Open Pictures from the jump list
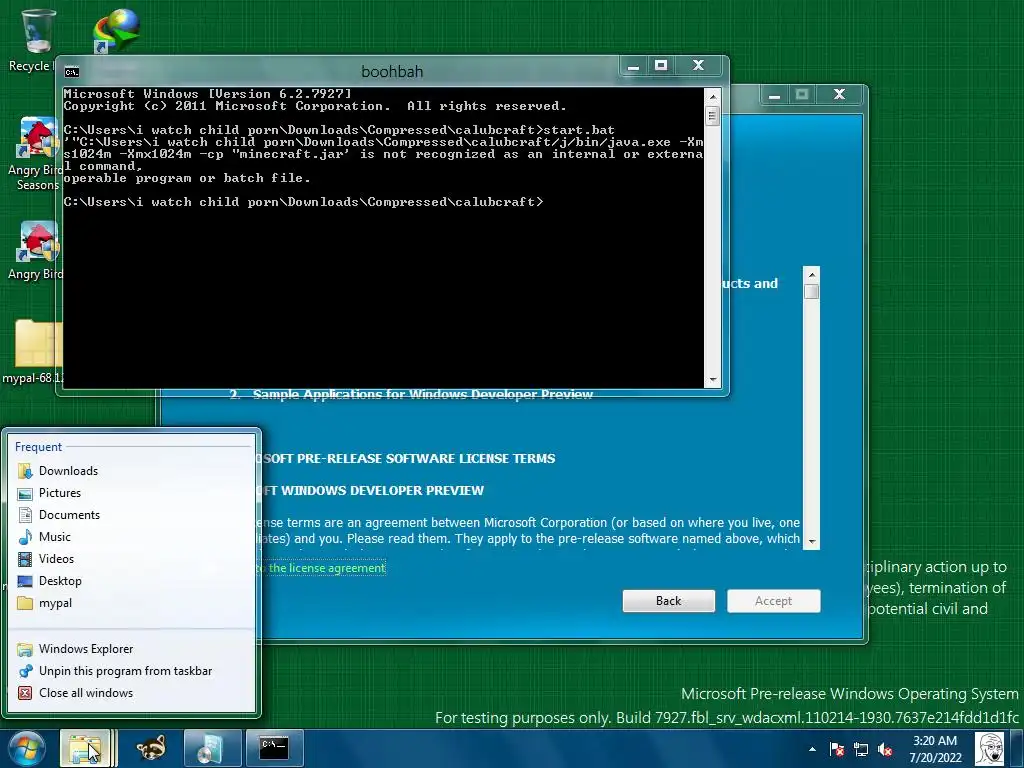Image resolution: width=1024 pixels, height=768 pixels. point(131,493)
